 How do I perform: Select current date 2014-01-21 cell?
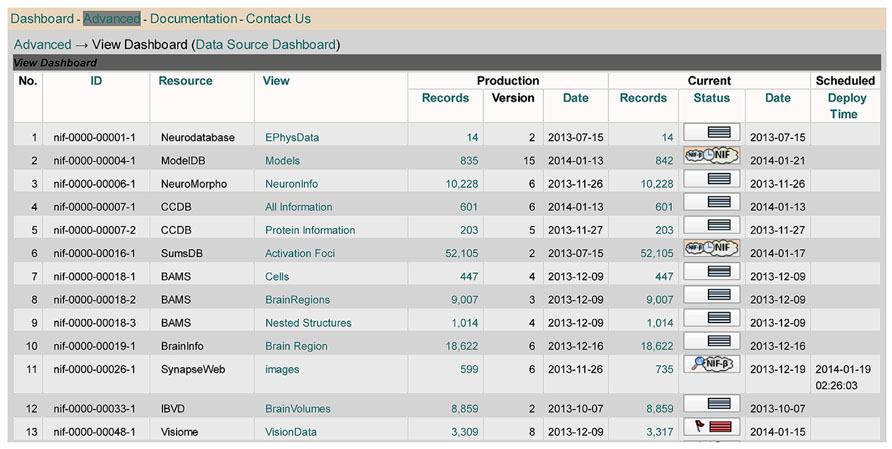(x=778, y=160)
